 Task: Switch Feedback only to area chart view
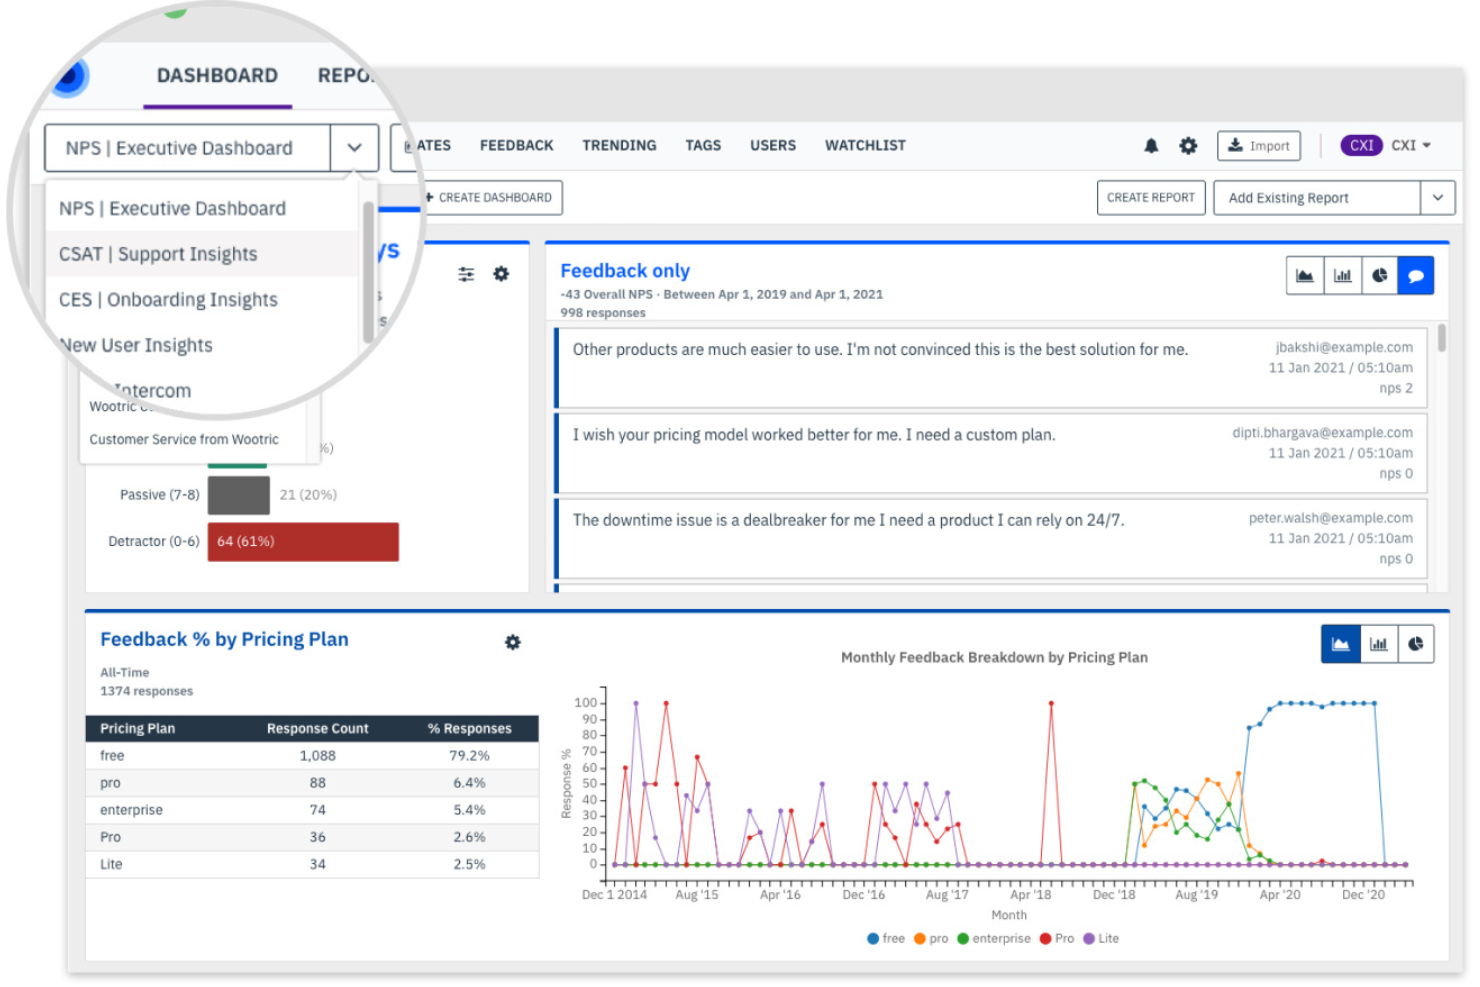click(x=1305, y=276)
